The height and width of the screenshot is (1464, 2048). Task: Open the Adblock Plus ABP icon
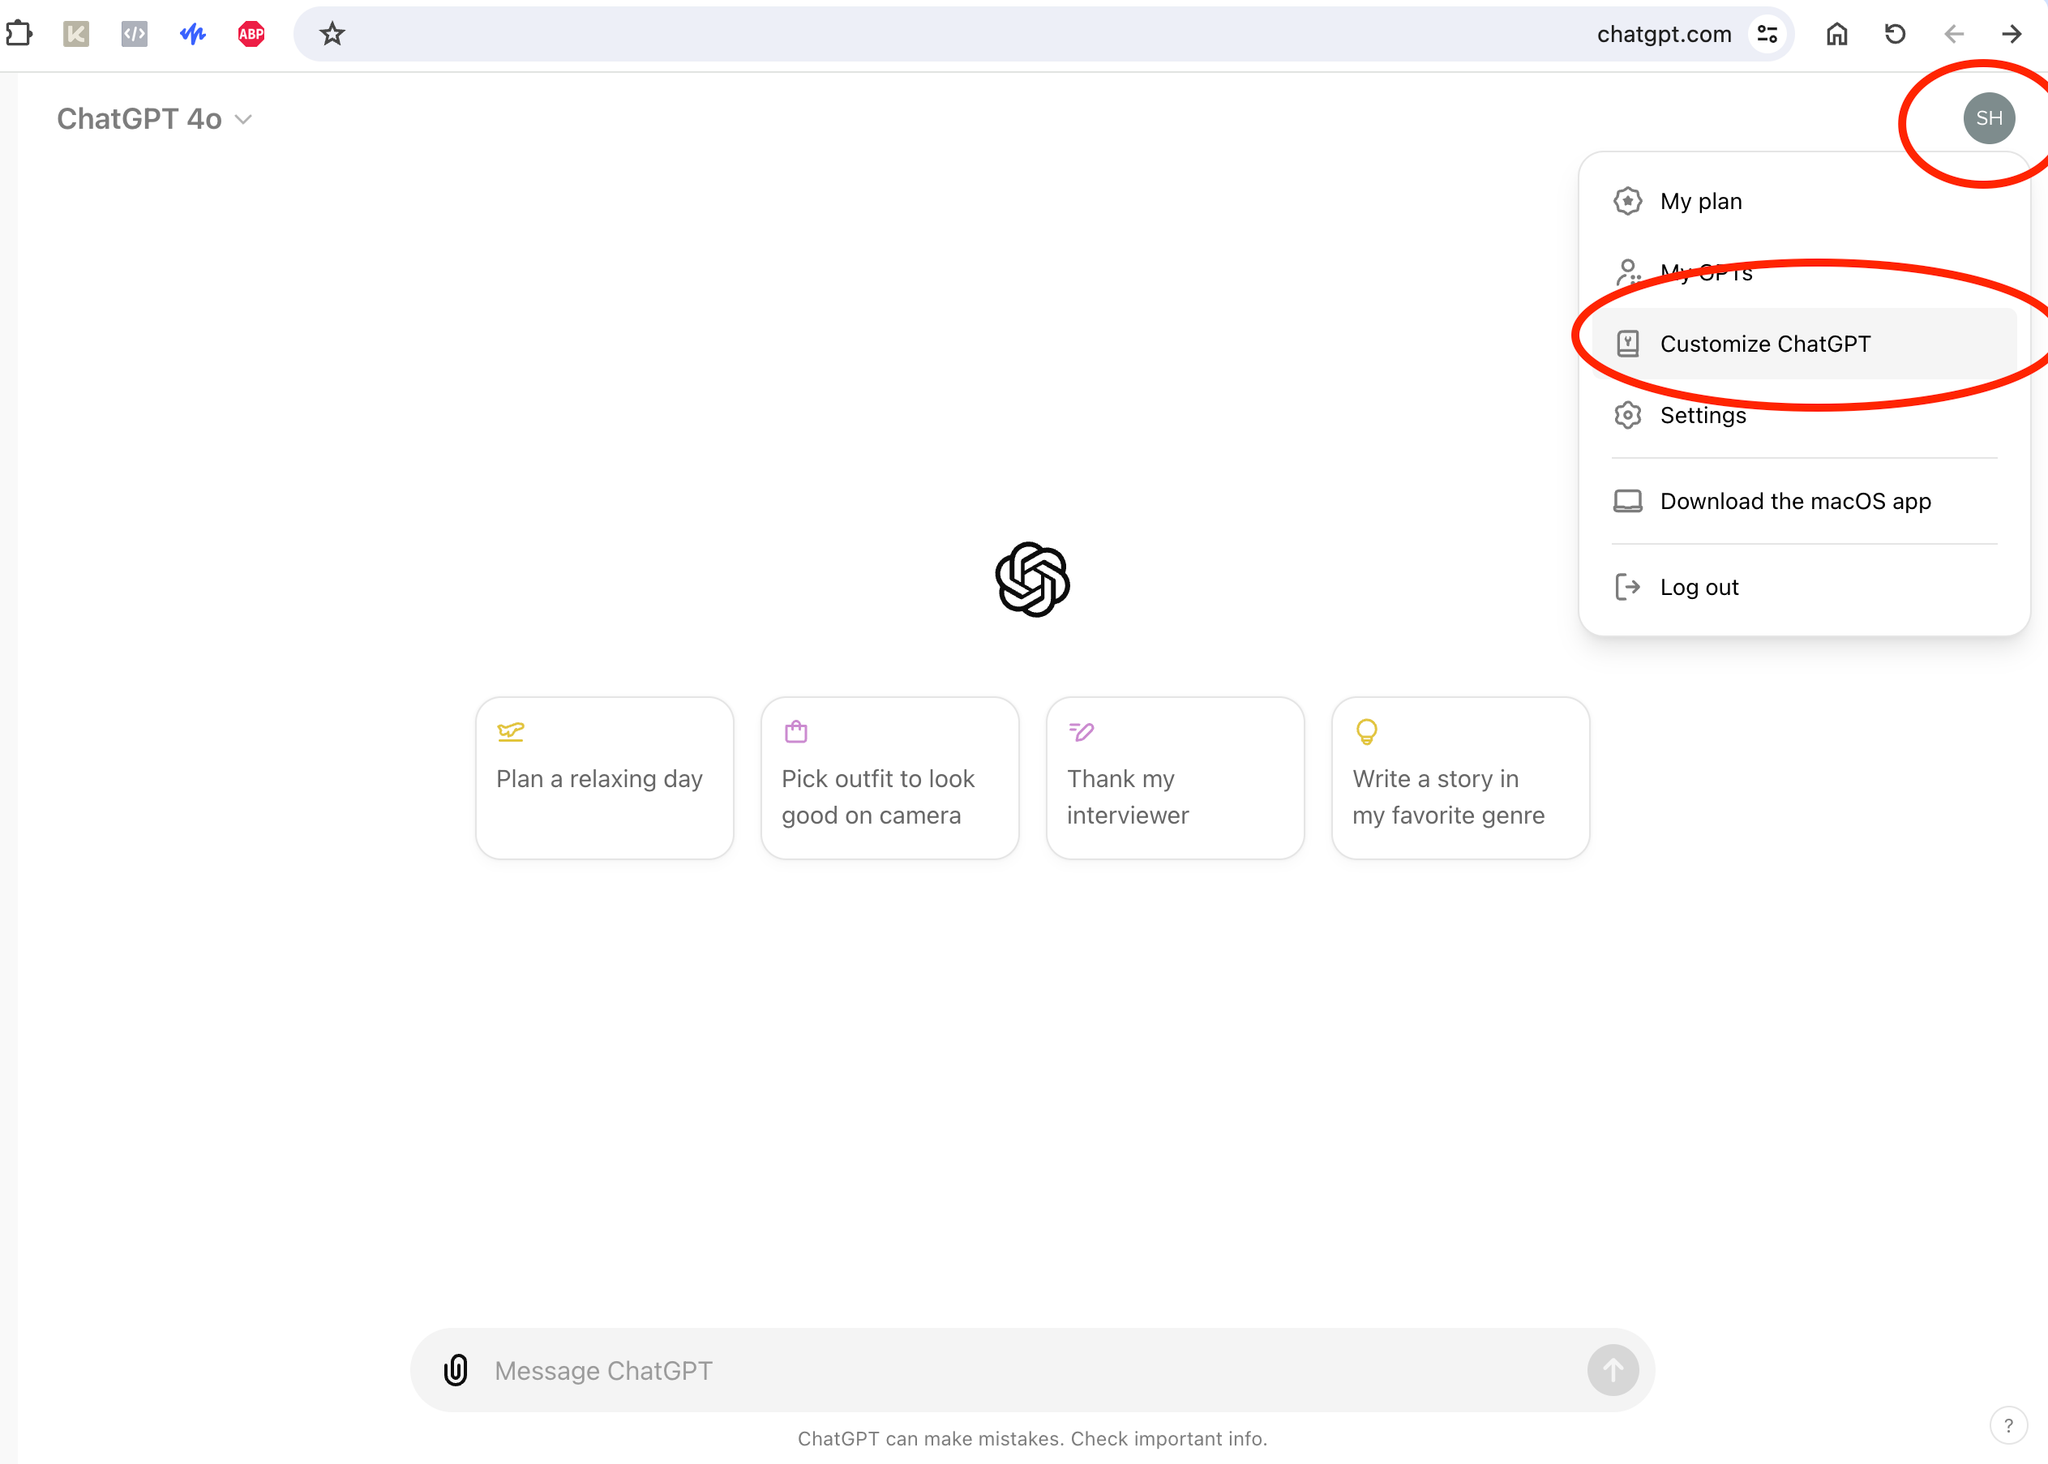251,34
